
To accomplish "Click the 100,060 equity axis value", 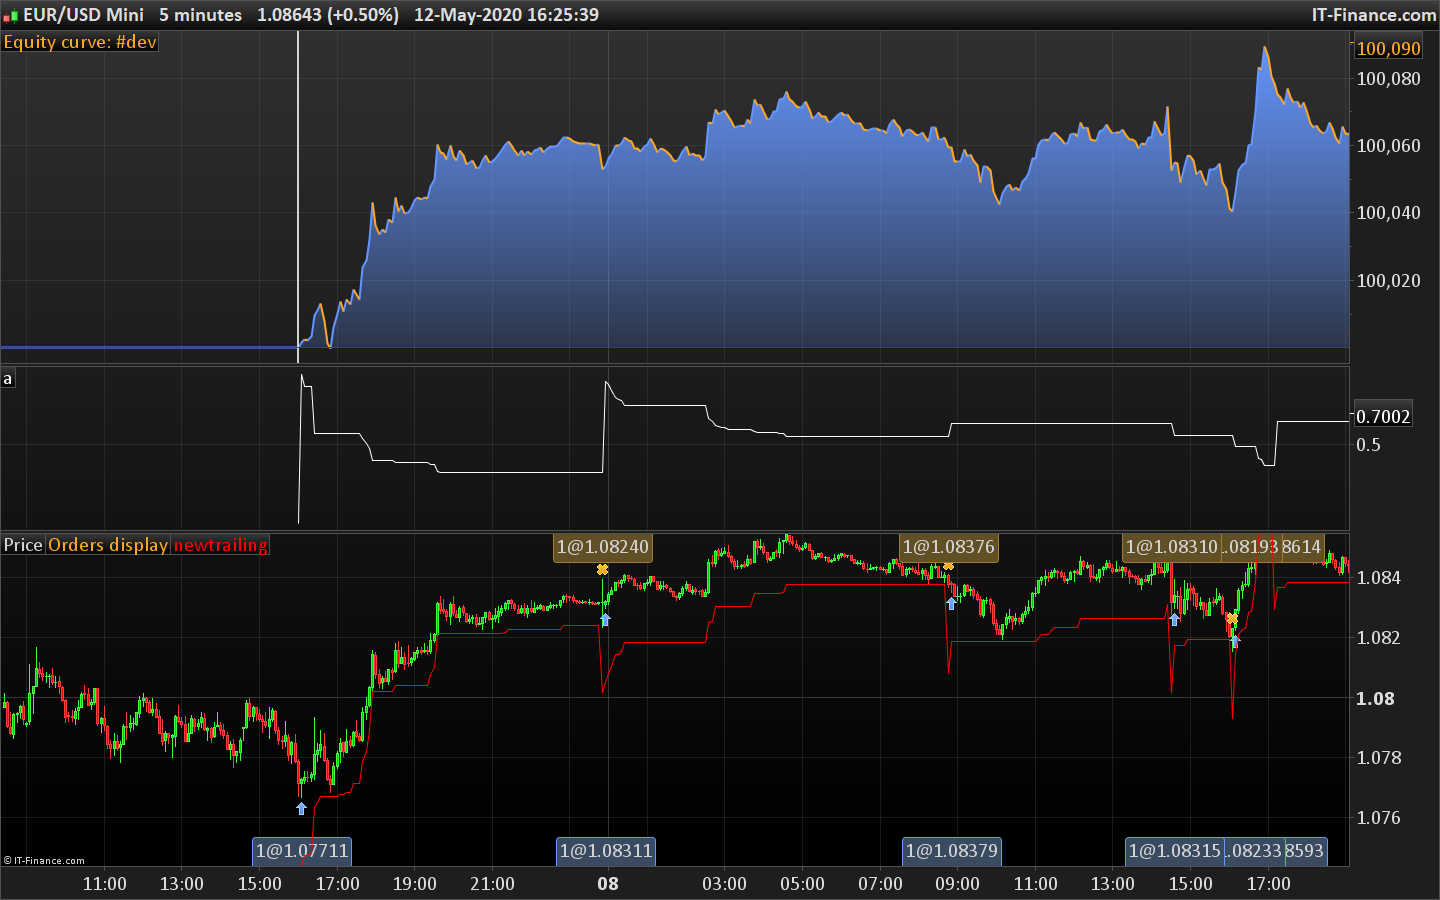I will 1388,146.
